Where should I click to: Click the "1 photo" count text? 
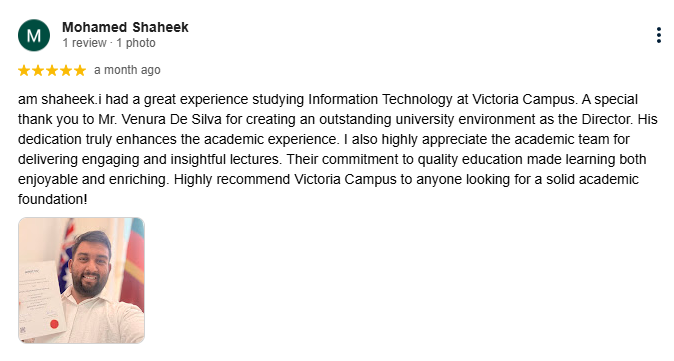pos(136,43)
